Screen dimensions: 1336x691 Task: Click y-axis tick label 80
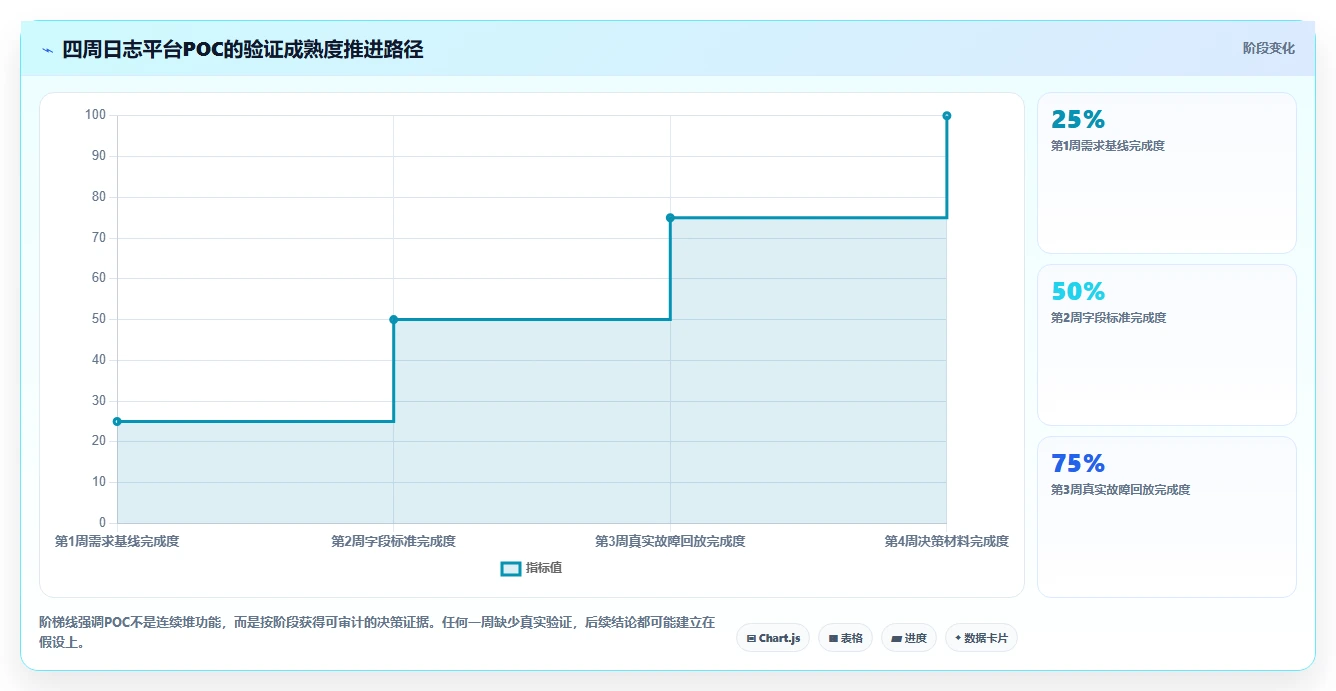coord(98,197)
